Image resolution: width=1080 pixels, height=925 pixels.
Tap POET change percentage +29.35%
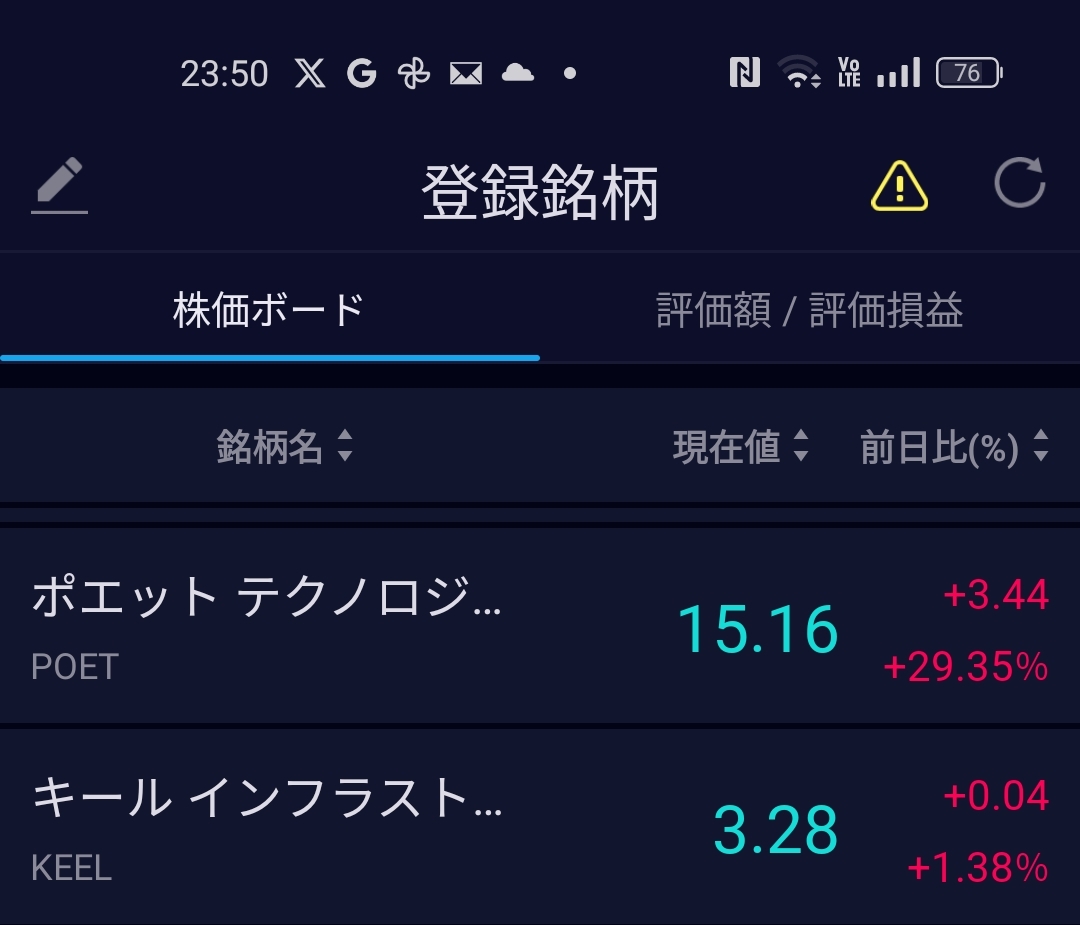click(x=965, y=666)
